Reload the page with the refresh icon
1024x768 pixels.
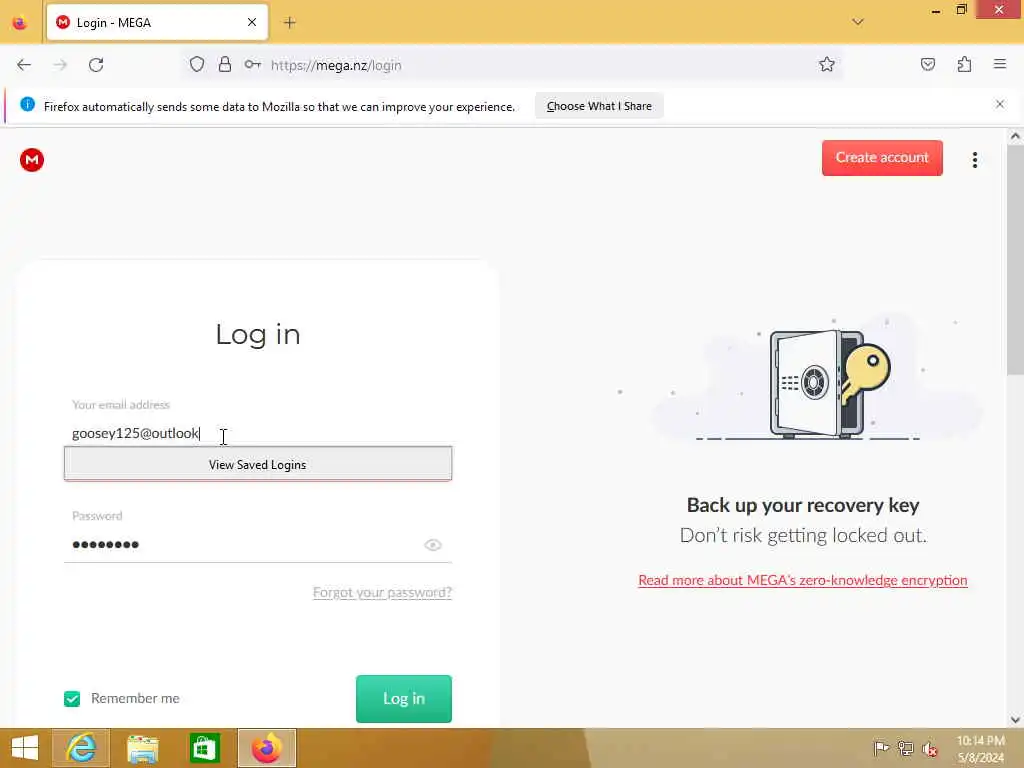click(96, 65)
